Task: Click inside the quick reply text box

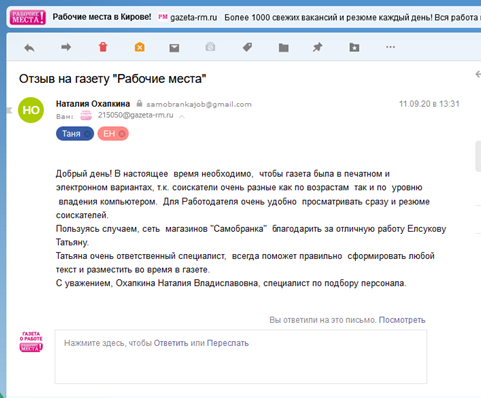Action: tap(241, 357)
